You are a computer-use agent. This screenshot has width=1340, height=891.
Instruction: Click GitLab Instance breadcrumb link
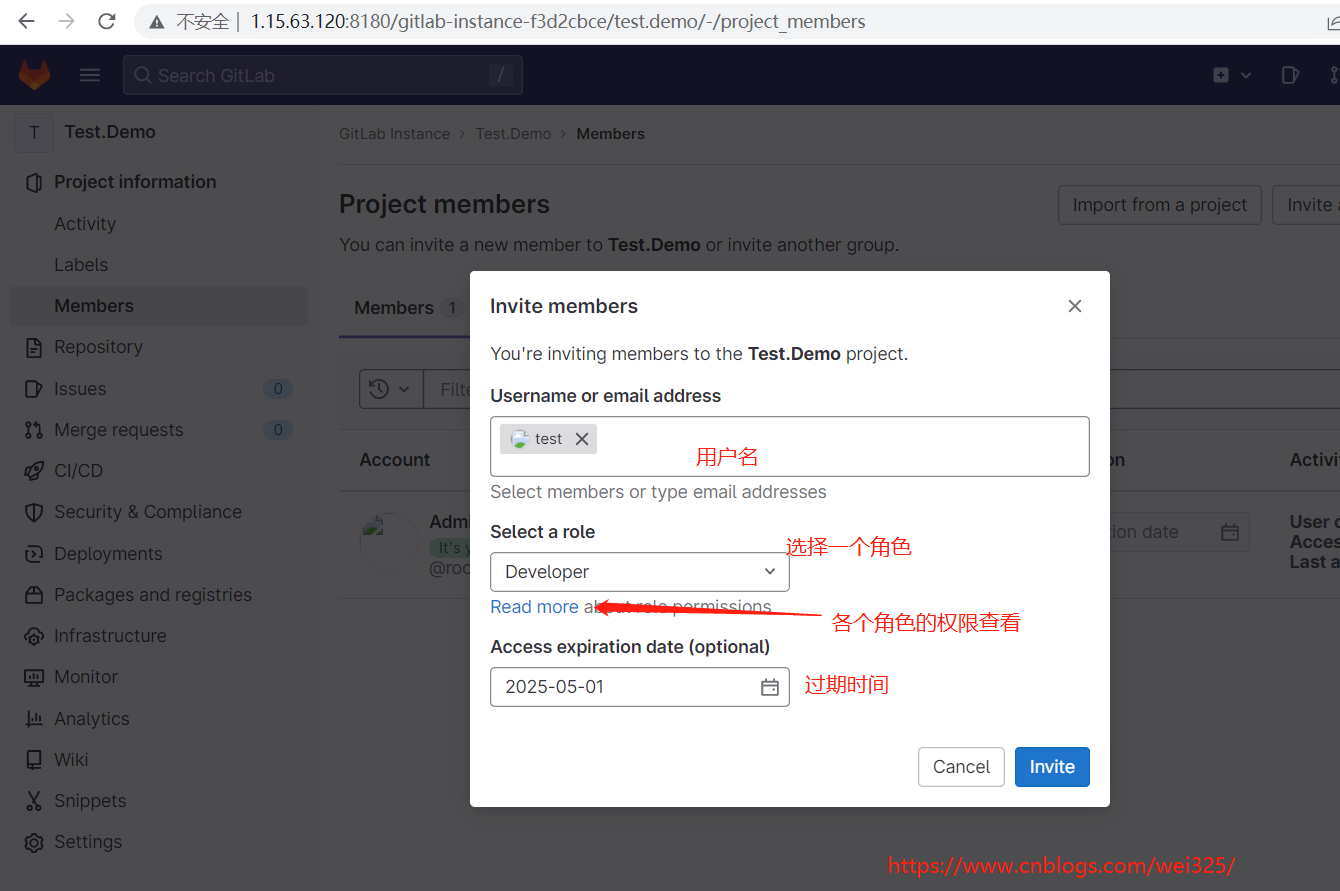coord(394,134)
